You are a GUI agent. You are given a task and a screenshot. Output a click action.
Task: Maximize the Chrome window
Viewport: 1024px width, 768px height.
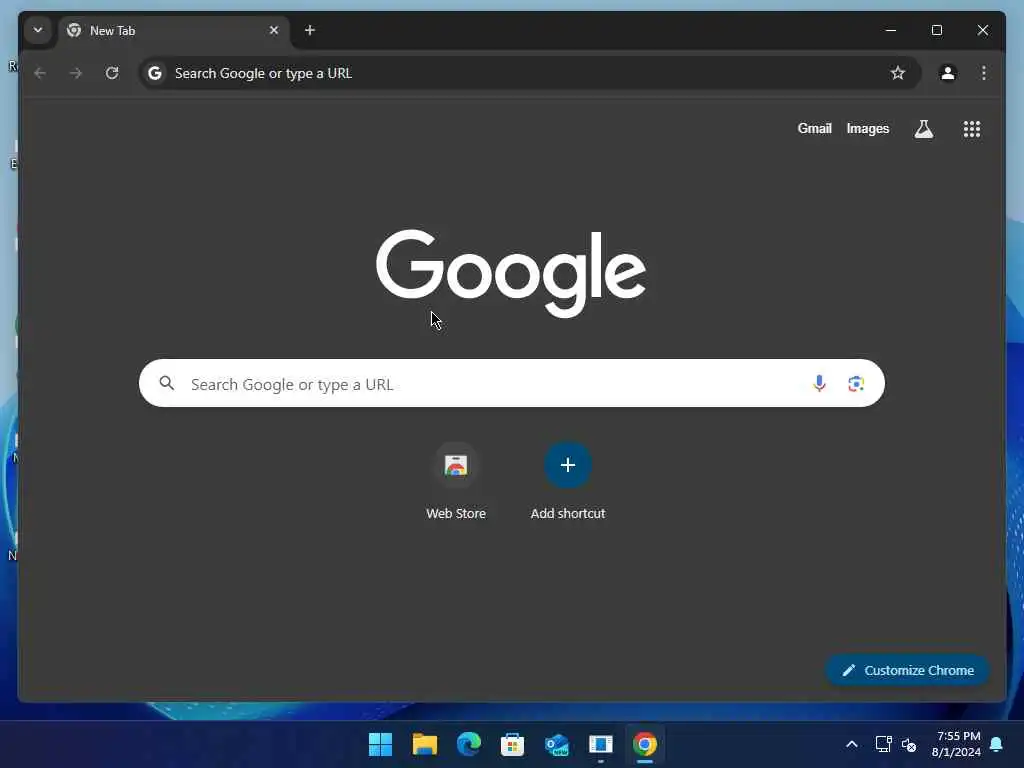point(936,30)
